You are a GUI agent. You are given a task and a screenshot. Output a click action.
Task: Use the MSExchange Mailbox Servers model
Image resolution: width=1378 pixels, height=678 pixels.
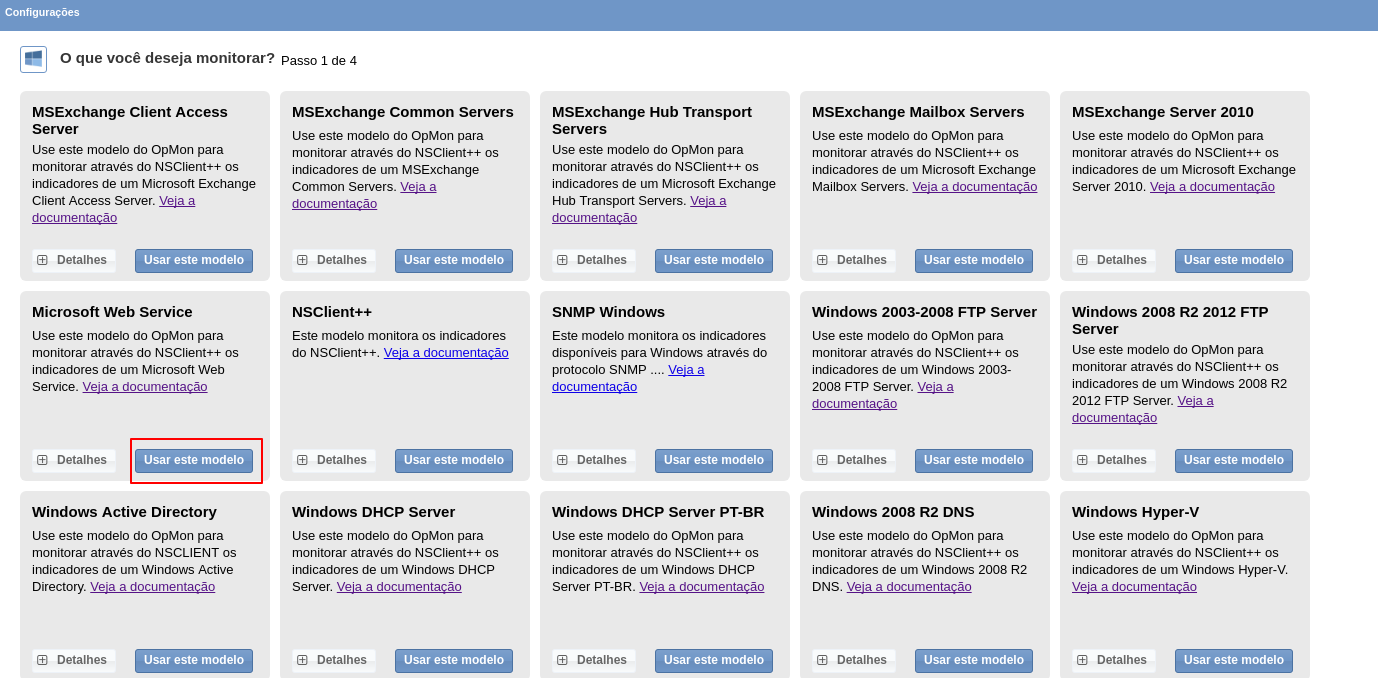coord(974,260)
